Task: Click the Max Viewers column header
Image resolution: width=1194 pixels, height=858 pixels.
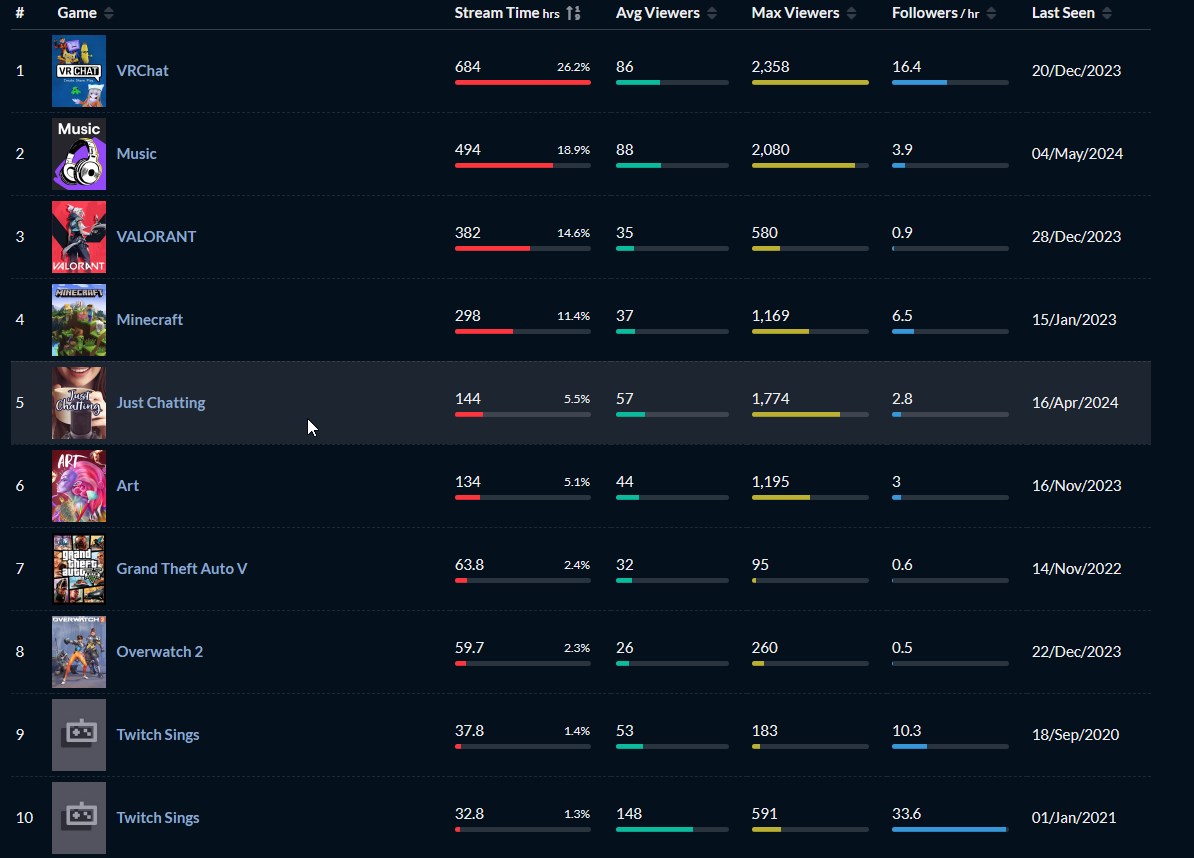Action: pos(795,13)
